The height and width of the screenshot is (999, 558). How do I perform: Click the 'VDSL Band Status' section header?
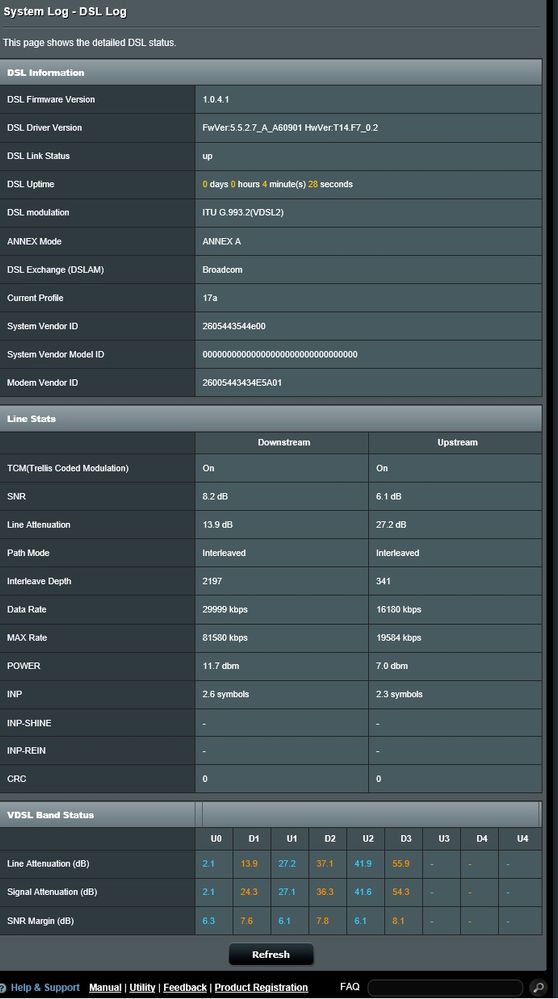[x=271, y=815]
